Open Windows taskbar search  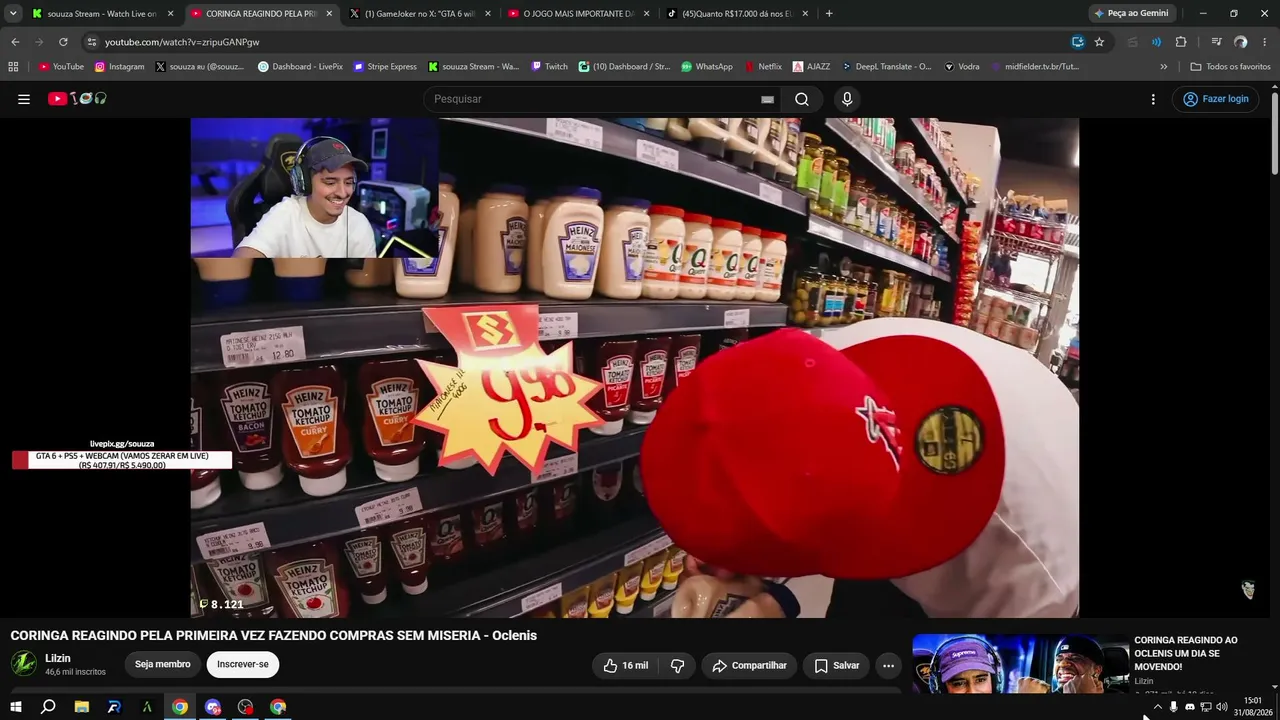[x=48, y=707]
